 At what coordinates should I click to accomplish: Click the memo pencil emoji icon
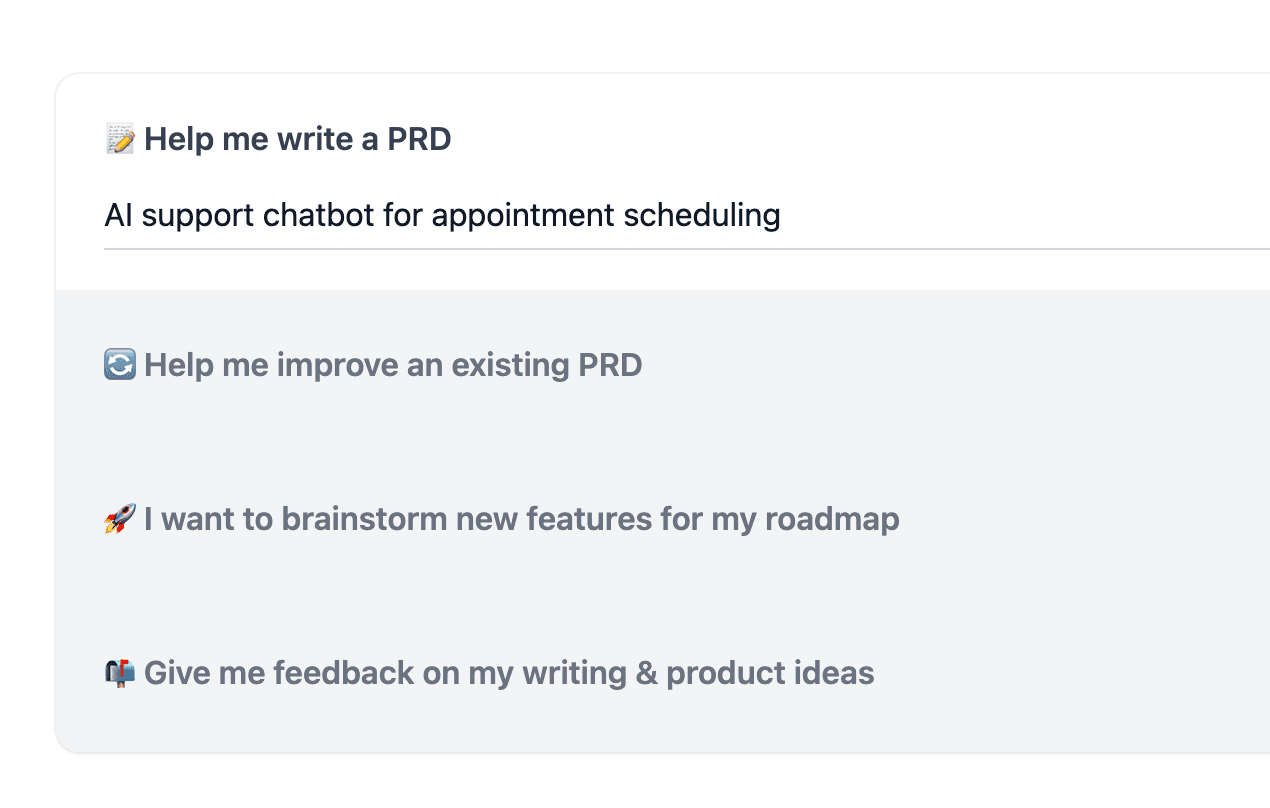(120, 139)
